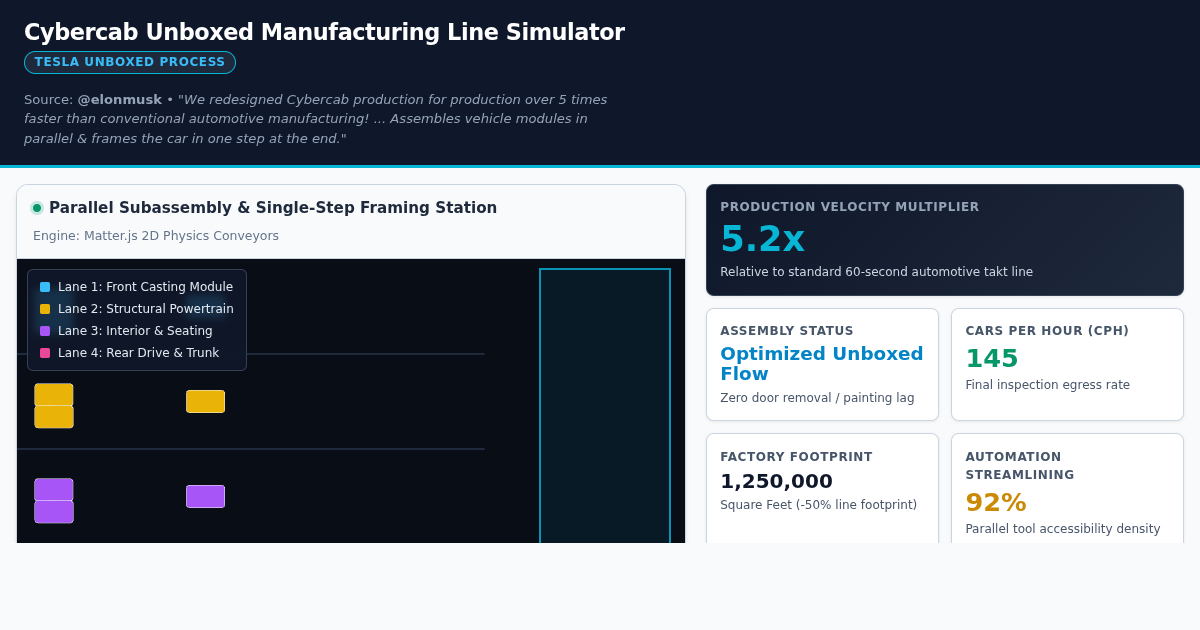
Task: Click the 92% automation streamlining value
Action: click(x=995, y=503)
